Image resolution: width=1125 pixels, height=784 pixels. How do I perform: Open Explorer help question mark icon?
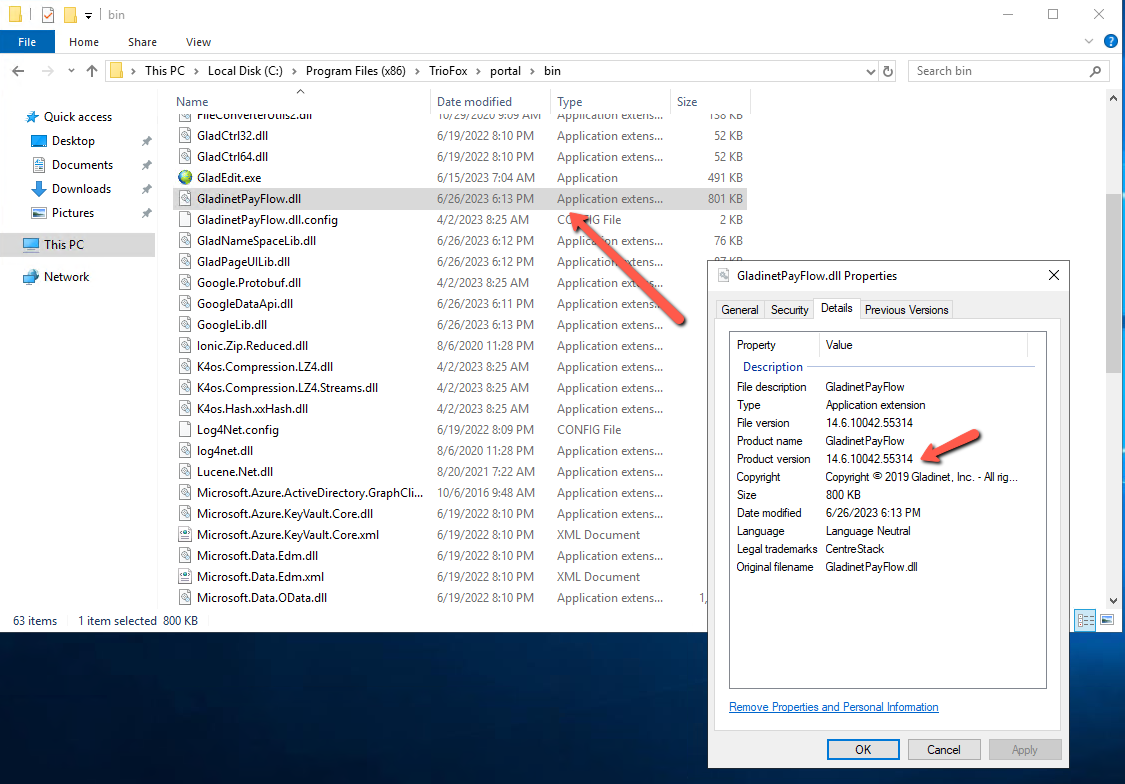point(1111,42)
